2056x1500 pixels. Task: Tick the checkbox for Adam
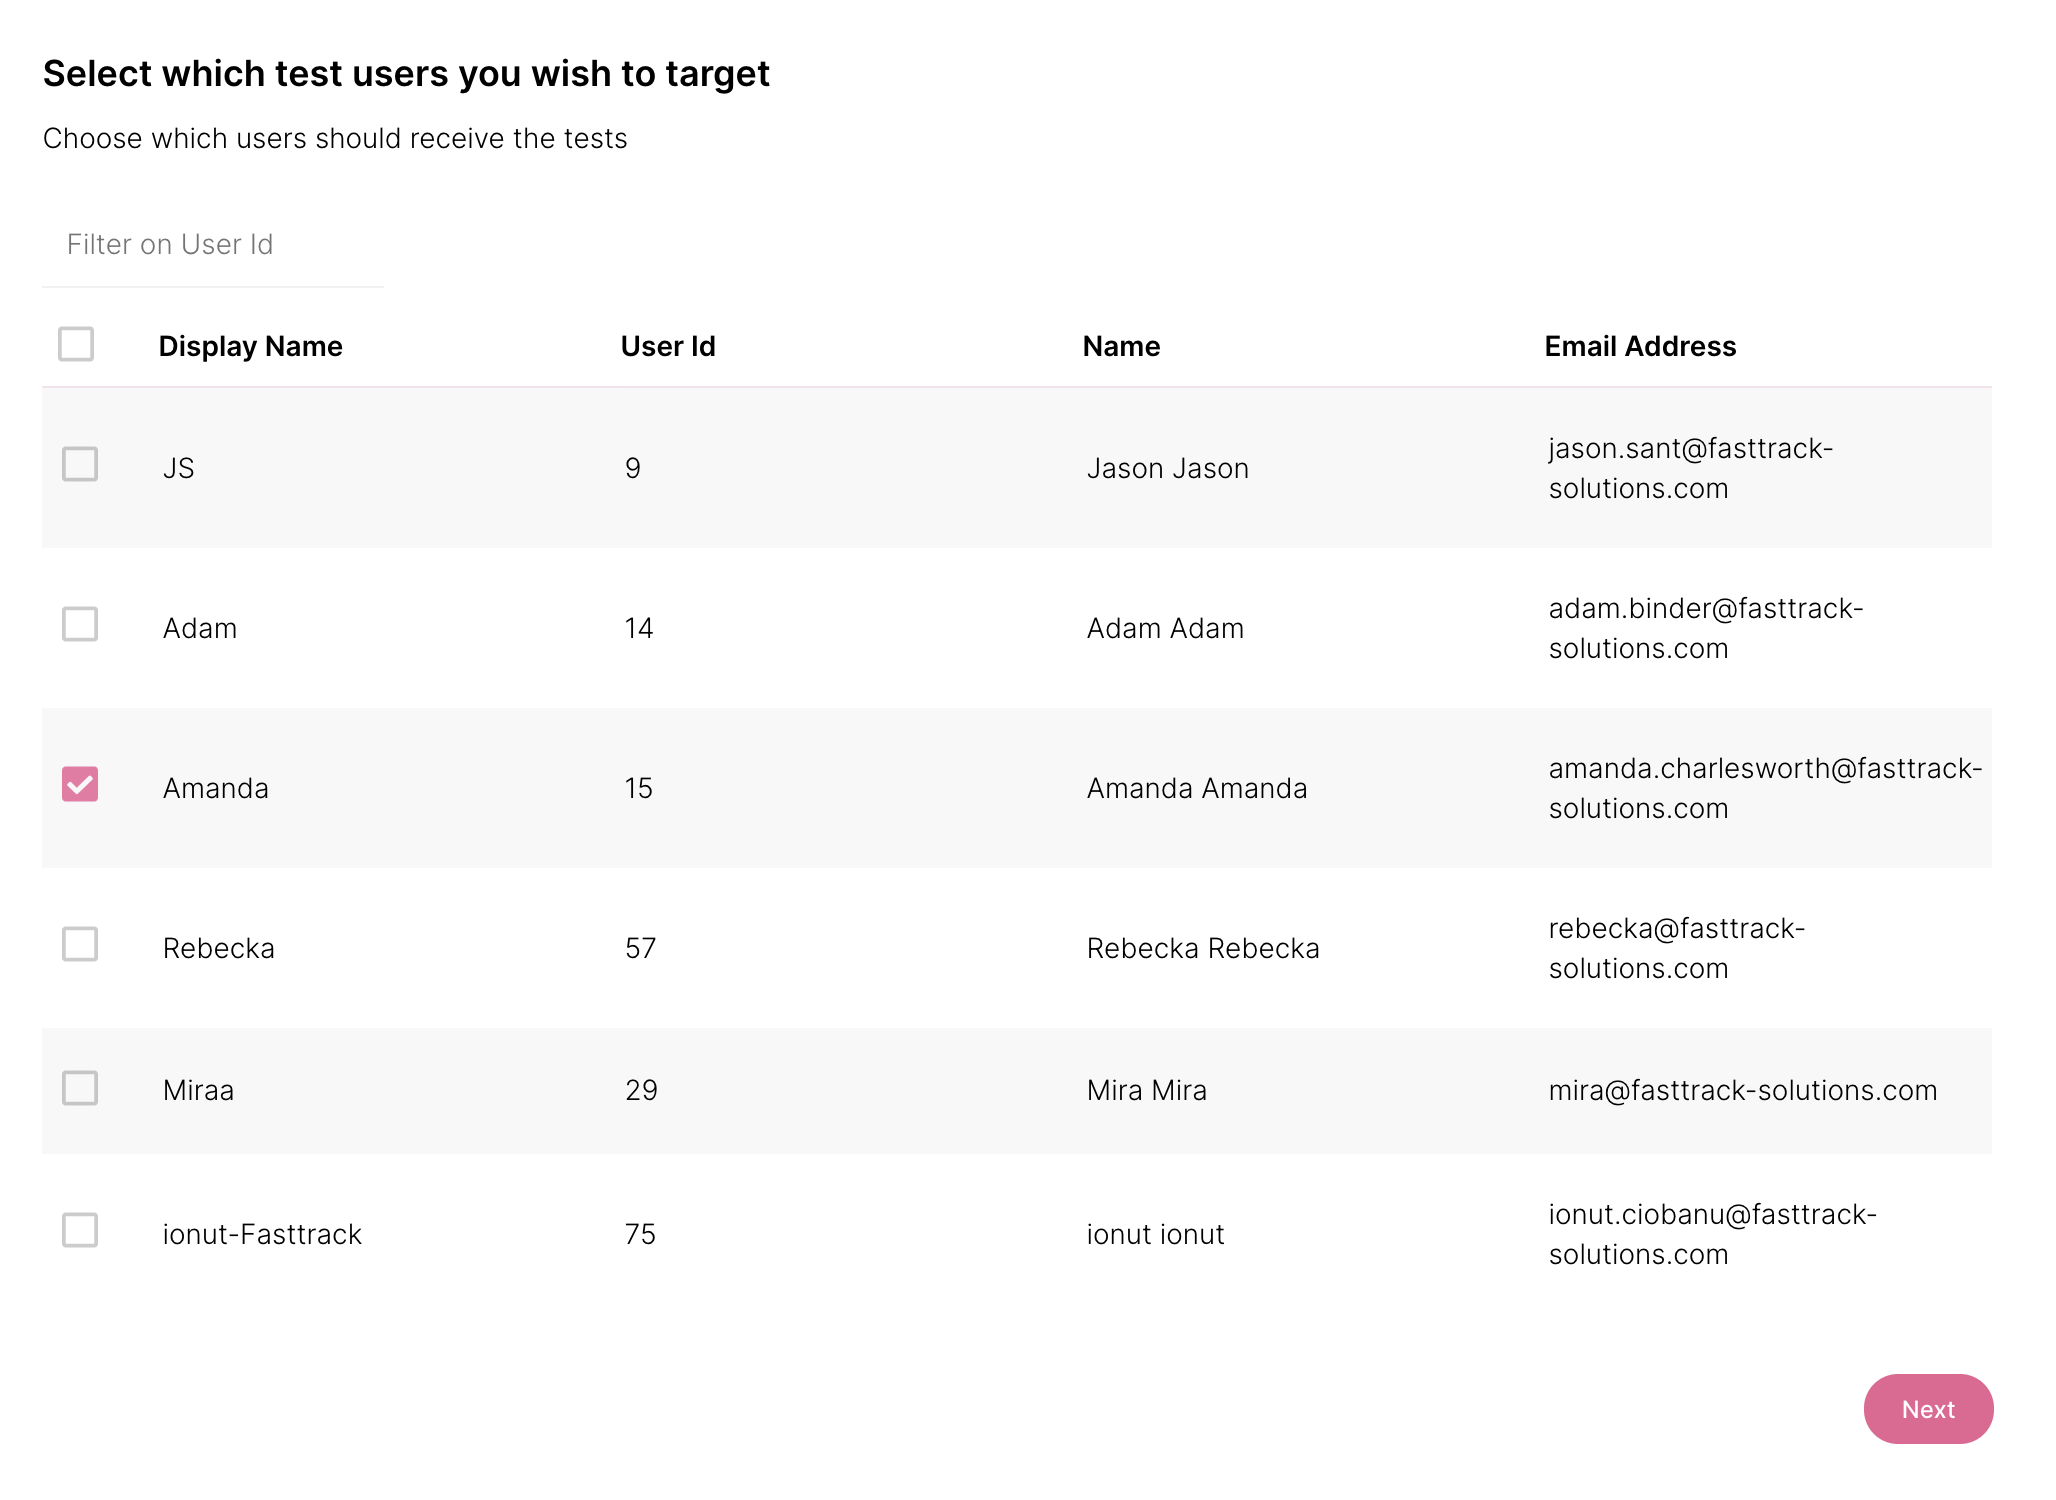click(x=80, y=624)
